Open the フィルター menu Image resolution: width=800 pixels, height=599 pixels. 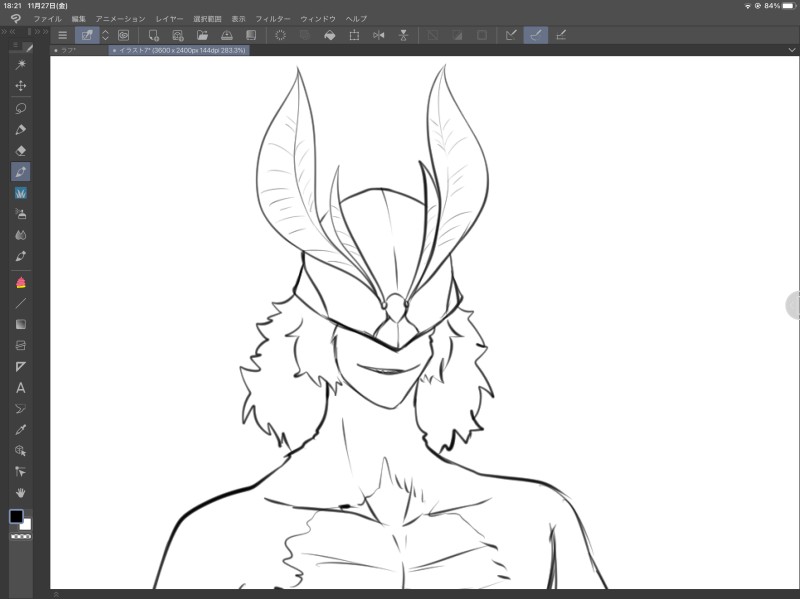point(273,19)
